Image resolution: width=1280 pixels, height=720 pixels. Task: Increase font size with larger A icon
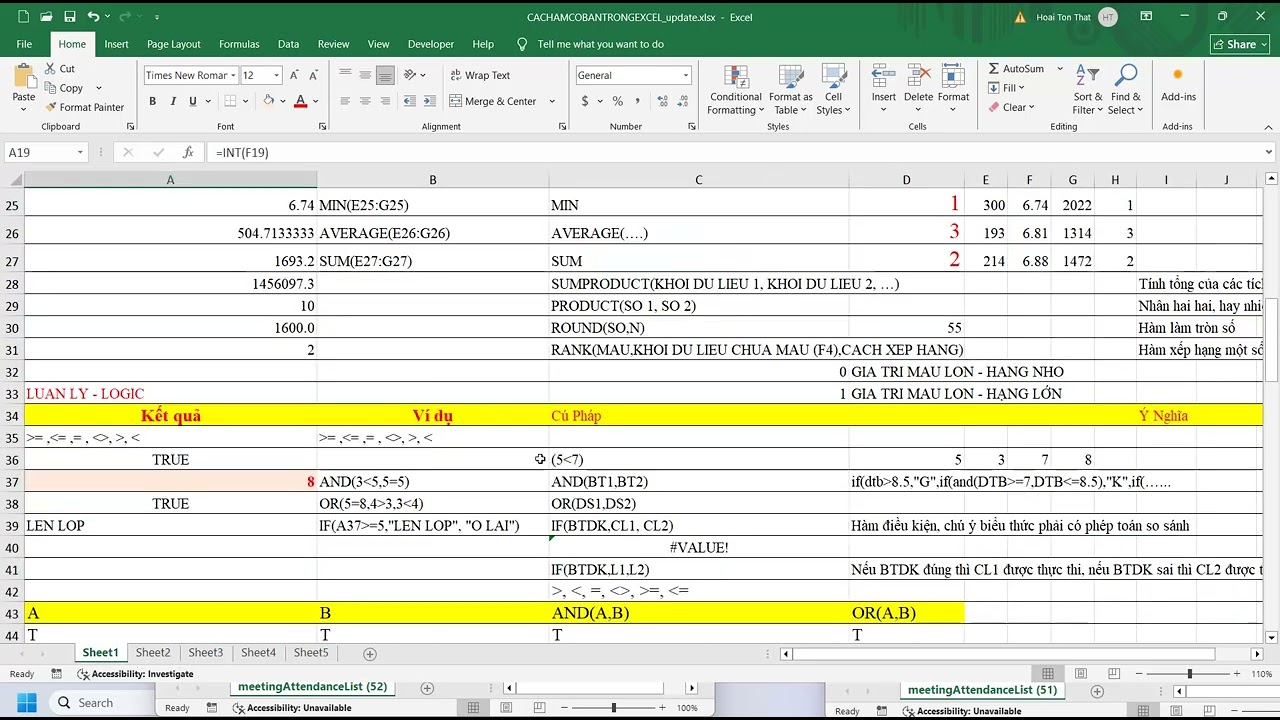point(294,75)
